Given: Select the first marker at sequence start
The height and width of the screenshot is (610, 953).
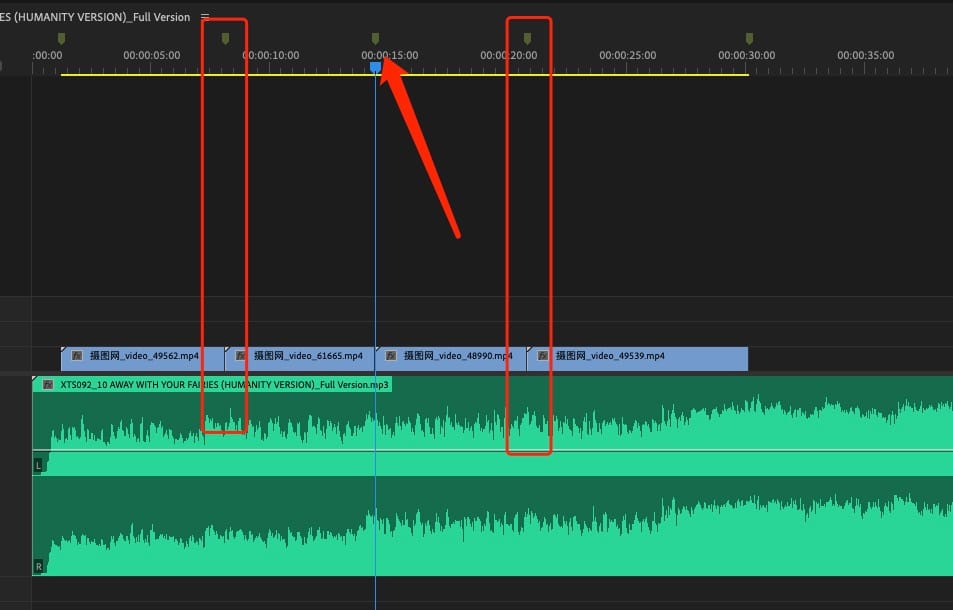Looking at the screenshot, I should tap(61, 38).
